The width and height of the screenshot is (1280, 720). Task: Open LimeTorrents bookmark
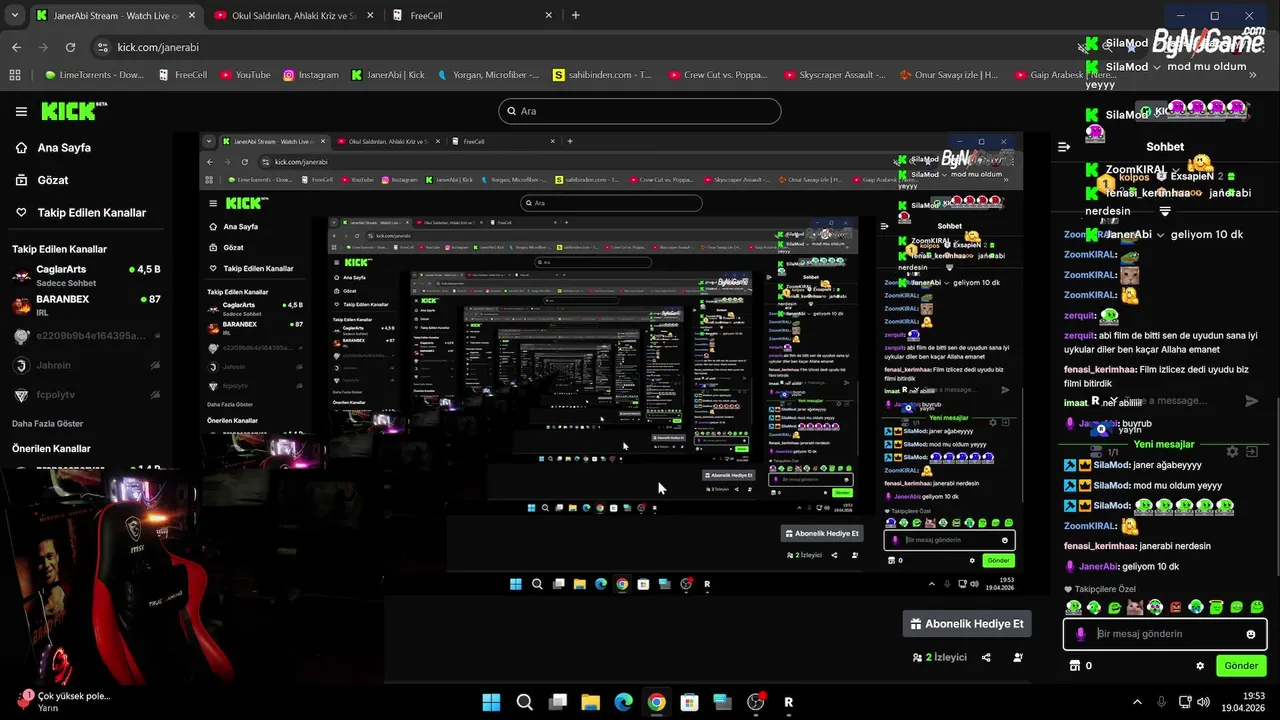(x=94, y=75)
